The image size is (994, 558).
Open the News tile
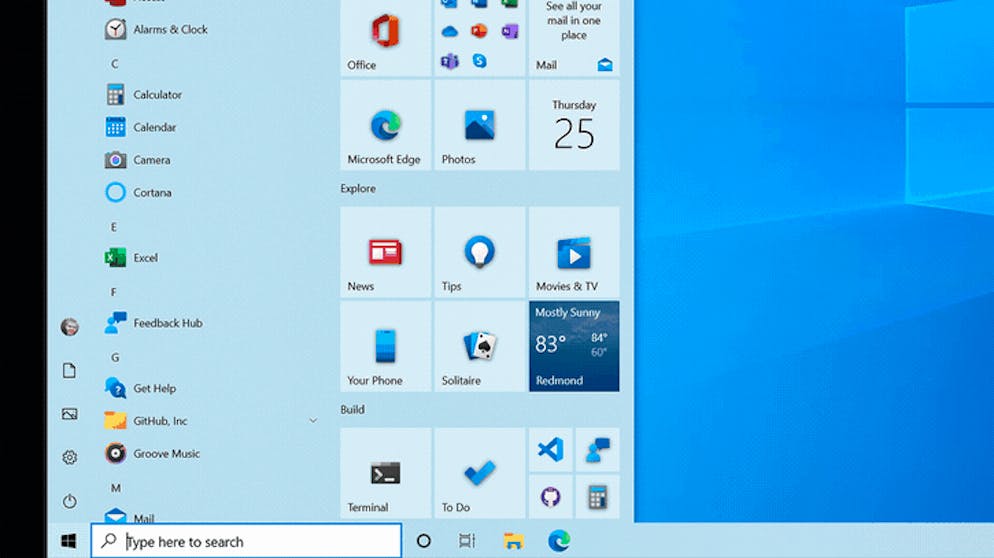pos(385,252)
